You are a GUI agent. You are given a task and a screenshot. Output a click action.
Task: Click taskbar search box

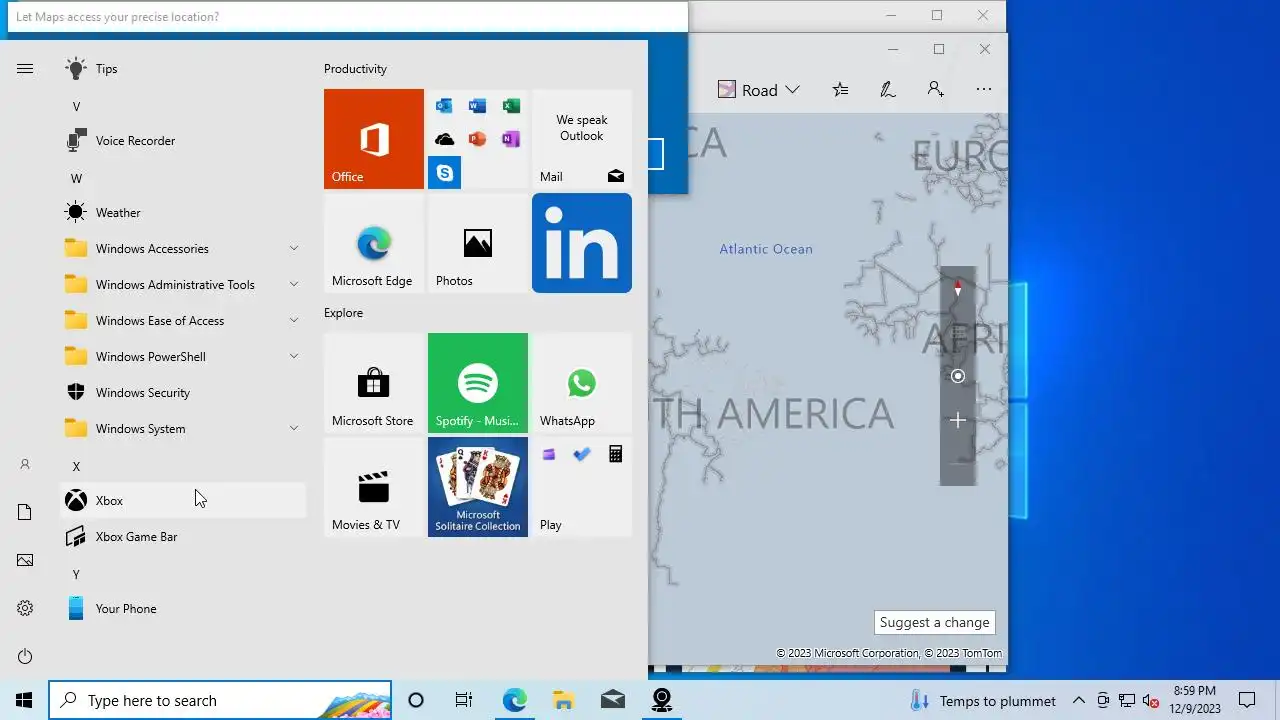(x=220, y=700)
